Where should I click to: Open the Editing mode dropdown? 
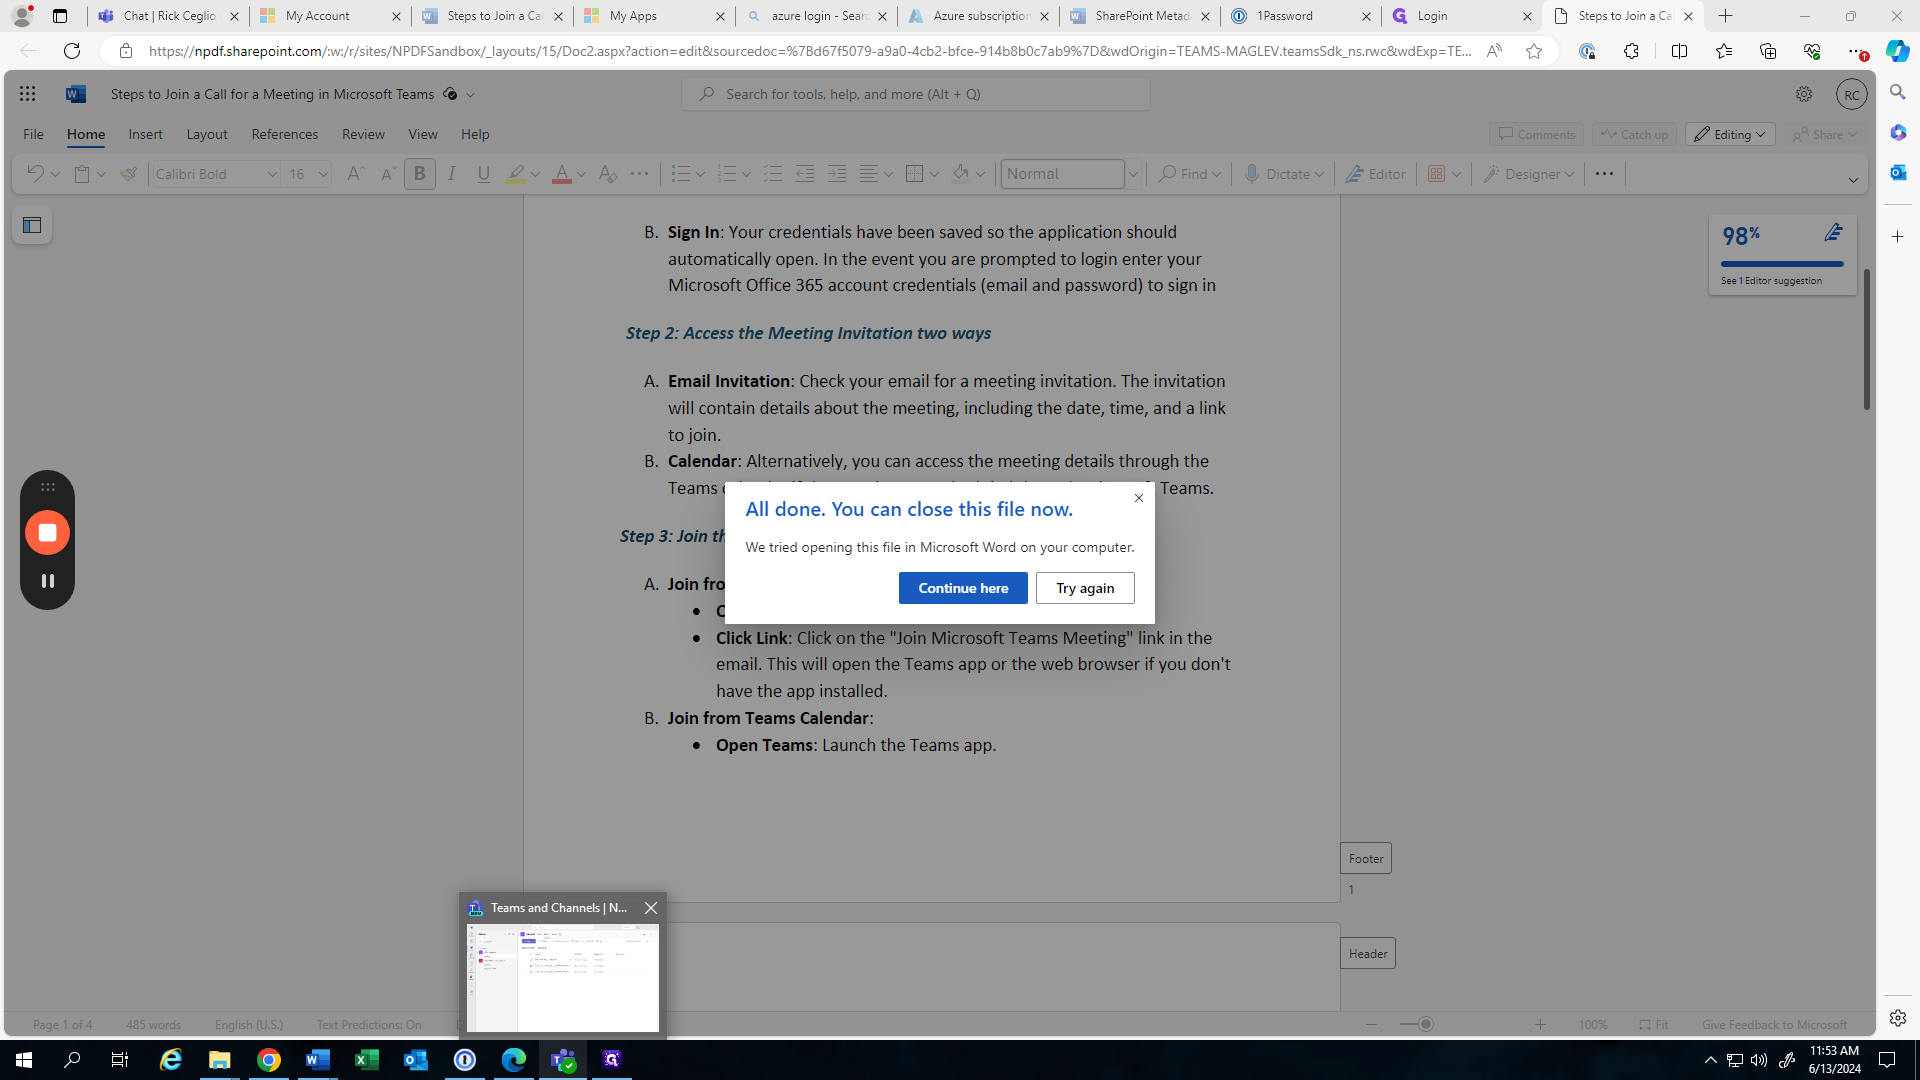tap(1730, 134)
